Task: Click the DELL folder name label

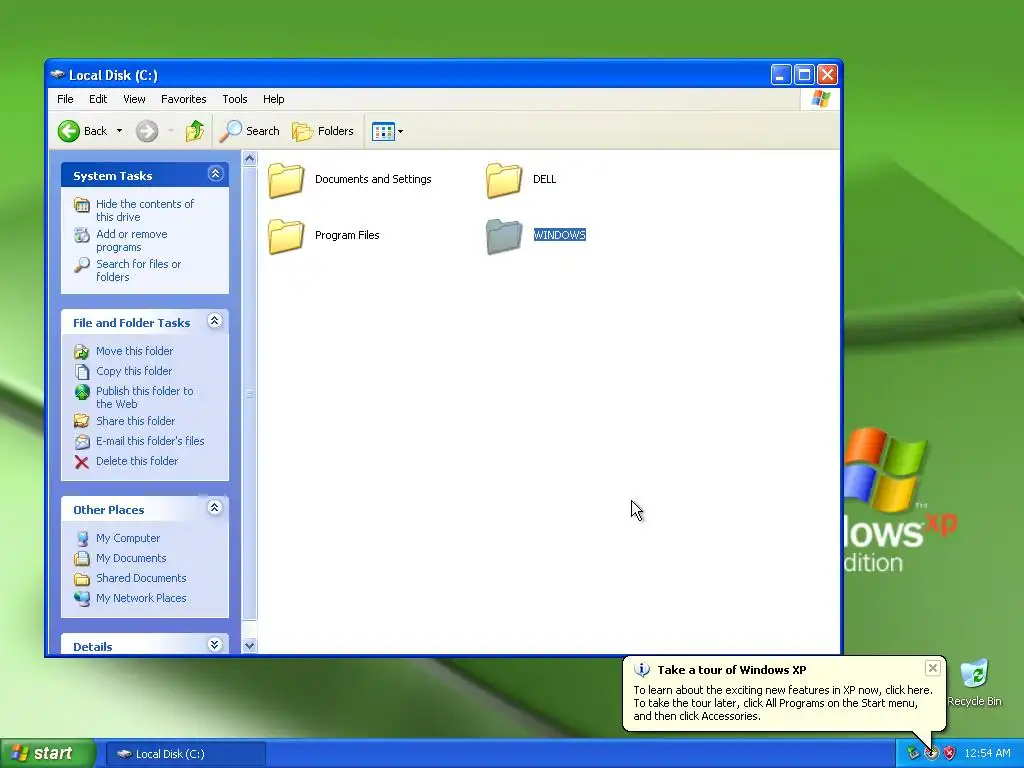Action: (545, 179)
